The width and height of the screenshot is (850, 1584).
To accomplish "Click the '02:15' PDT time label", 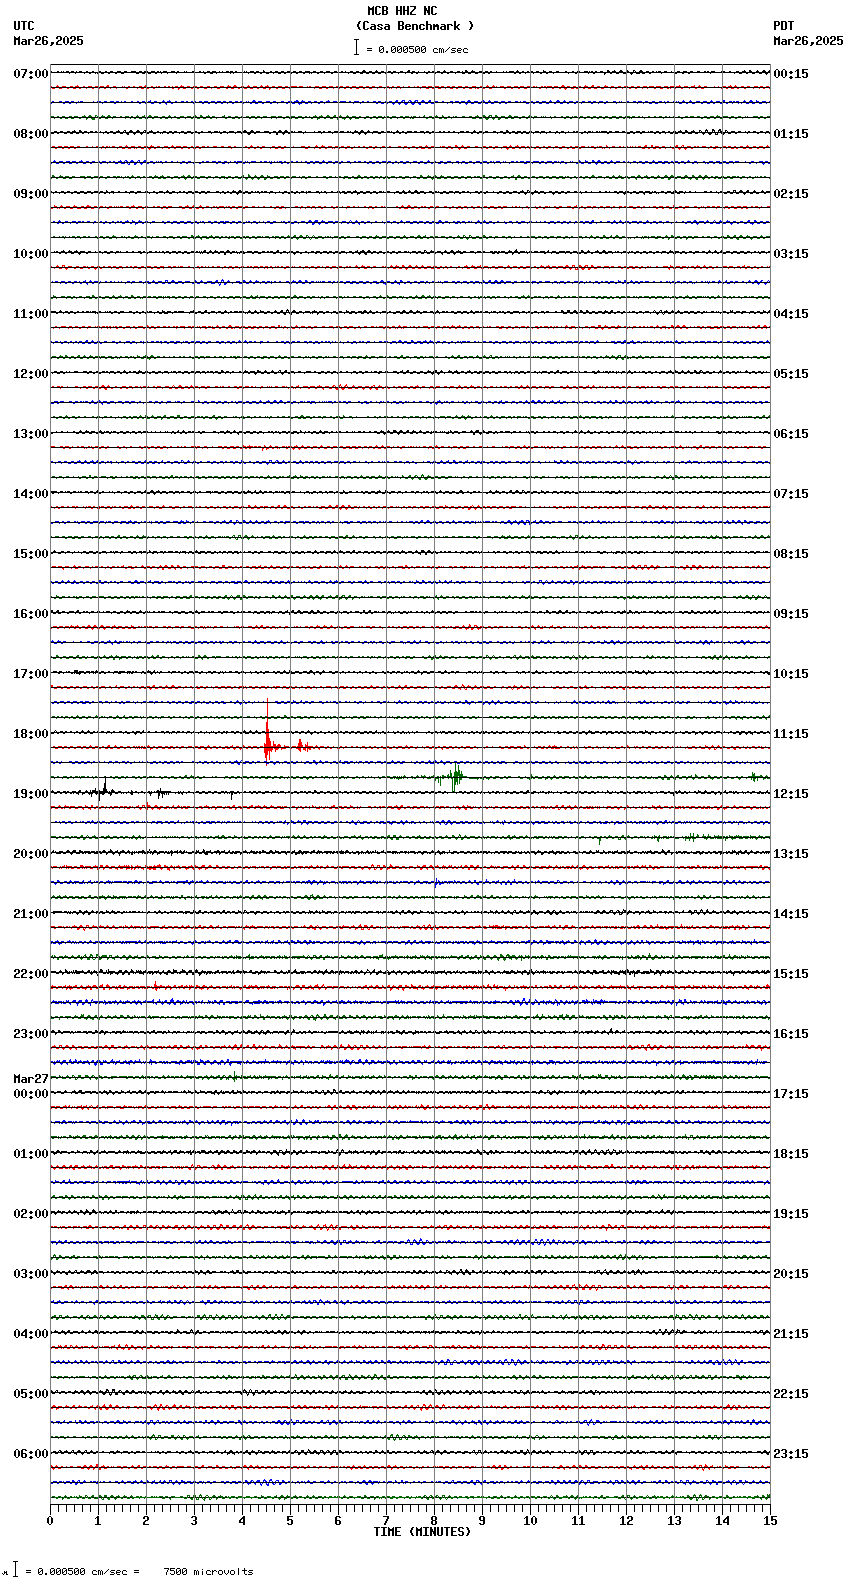I will click(x=791, y=194).
